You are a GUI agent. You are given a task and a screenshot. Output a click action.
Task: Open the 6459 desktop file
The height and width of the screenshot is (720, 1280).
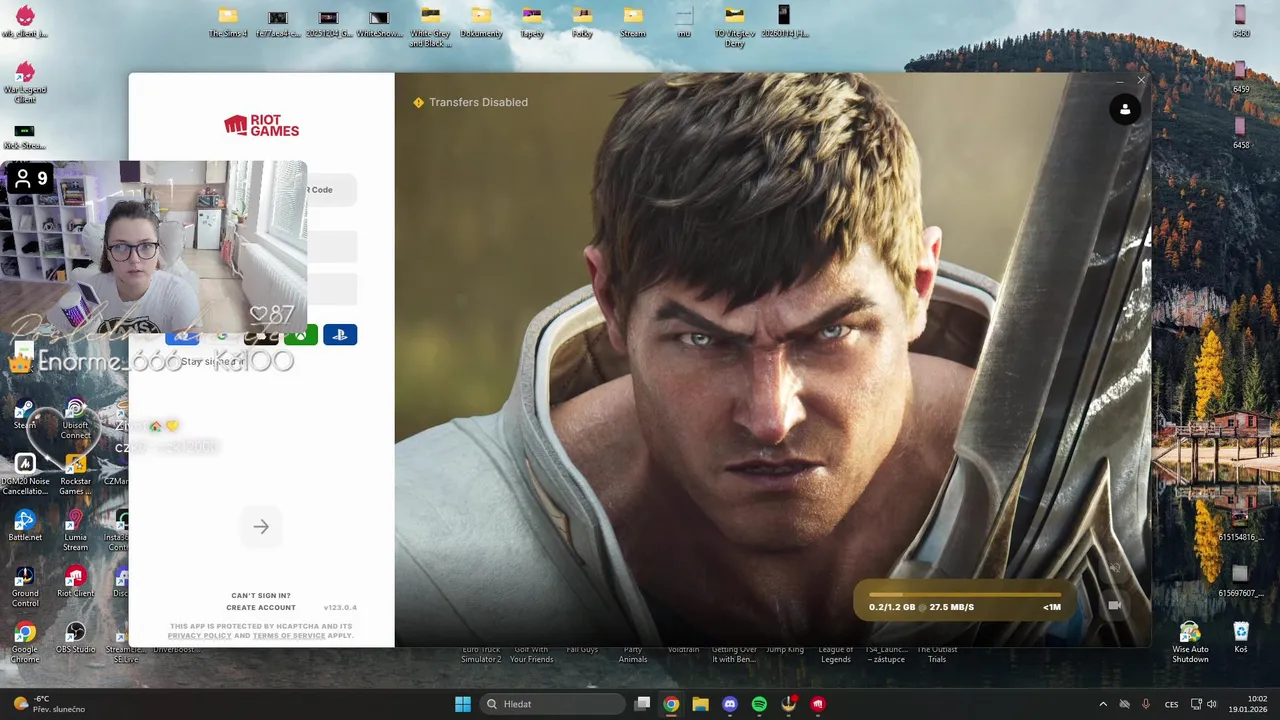pos(1241,78)
